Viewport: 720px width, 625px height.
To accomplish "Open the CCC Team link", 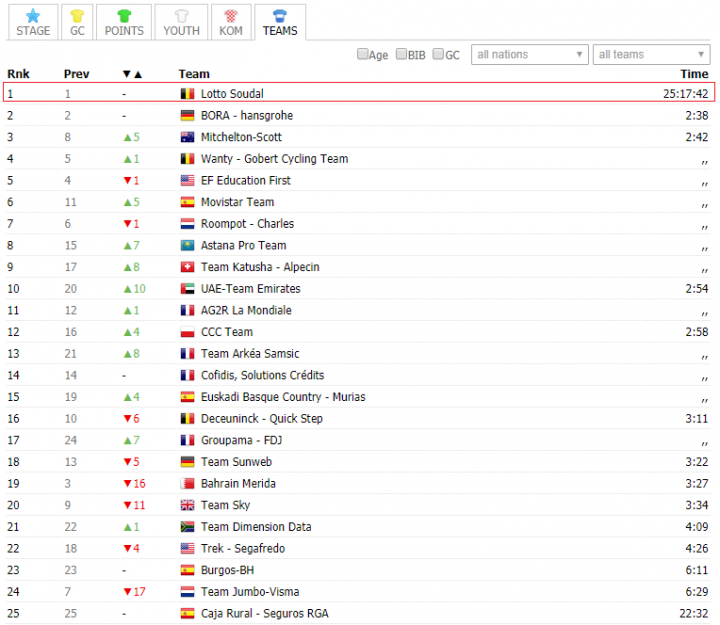I will tap(226, 332).
